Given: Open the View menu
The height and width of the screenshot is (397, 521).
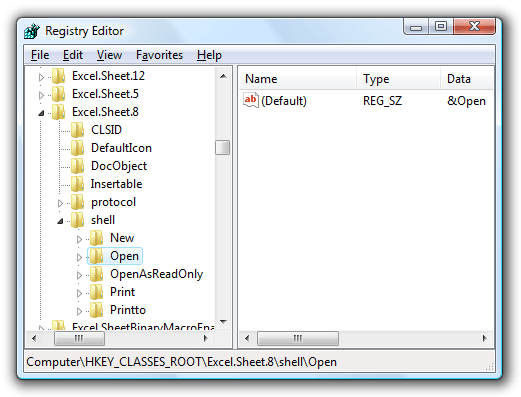Looking at the screenshot, I should click(x=109, y=55).
